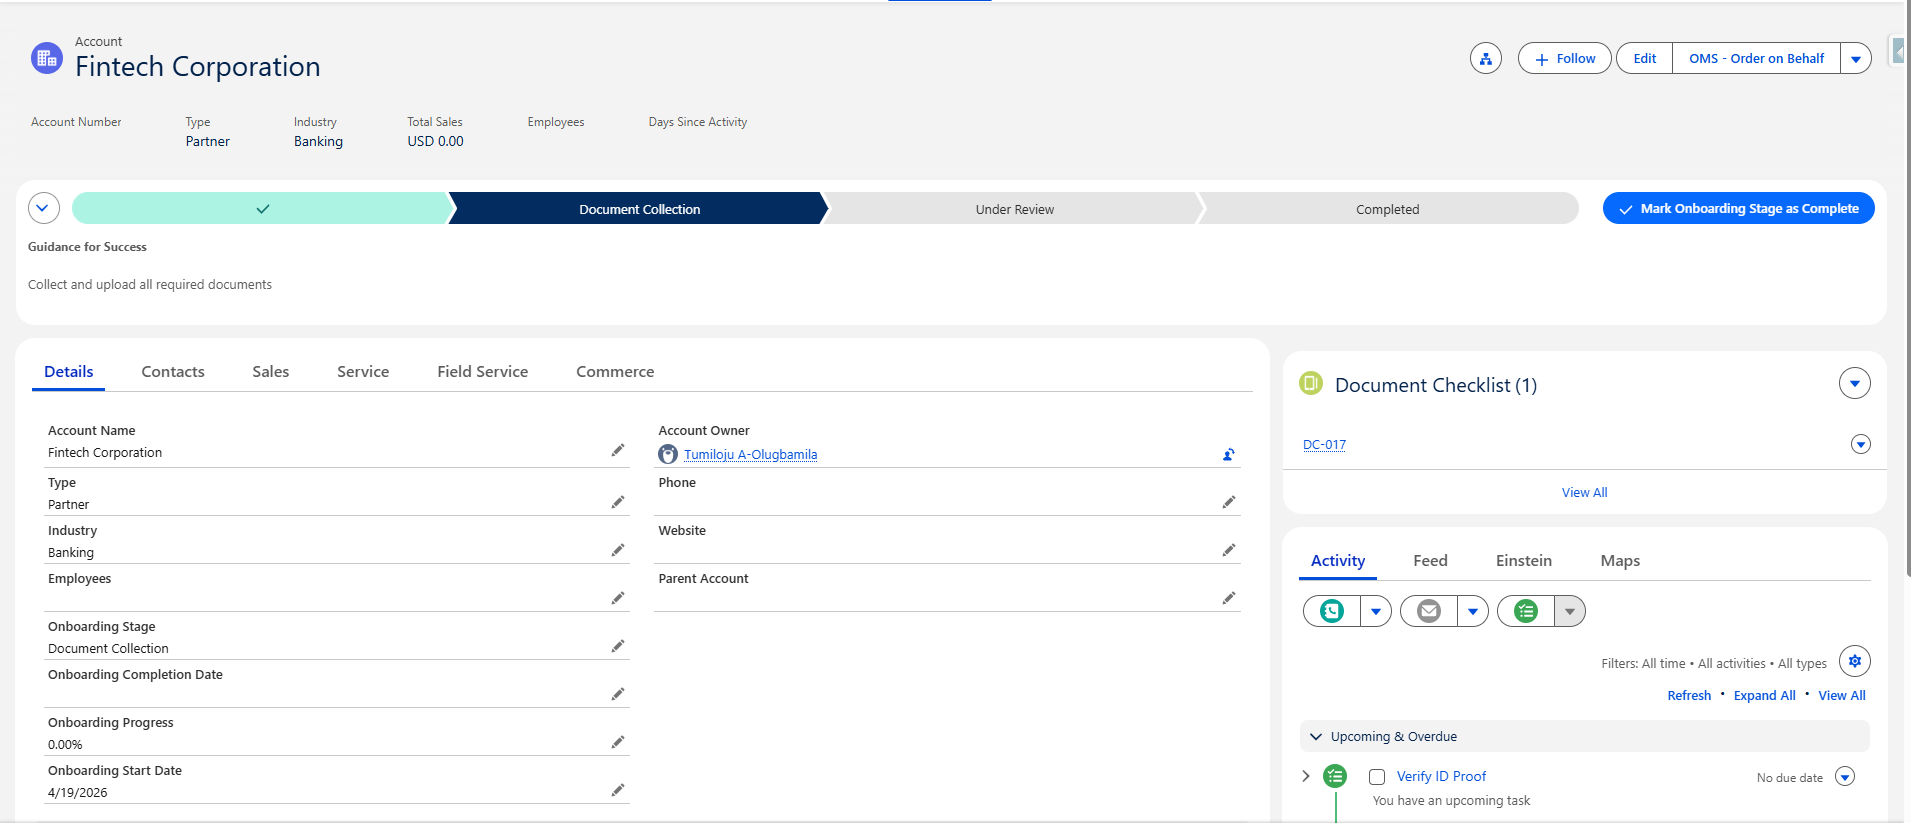Viewport: 1911px width, 823px height.
Task: Mark Onboarding Stage as Complete
Action: [x=1739, y=208]
